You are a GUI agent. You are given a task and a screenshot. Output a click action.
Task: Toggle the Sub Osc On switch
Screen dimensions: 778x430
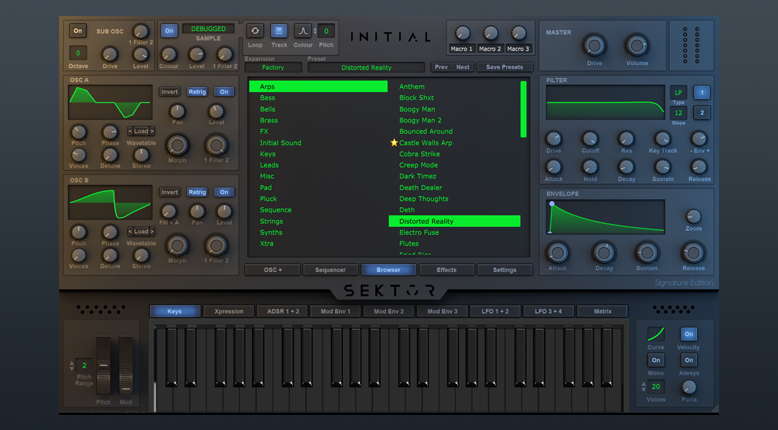click(77, 31)
